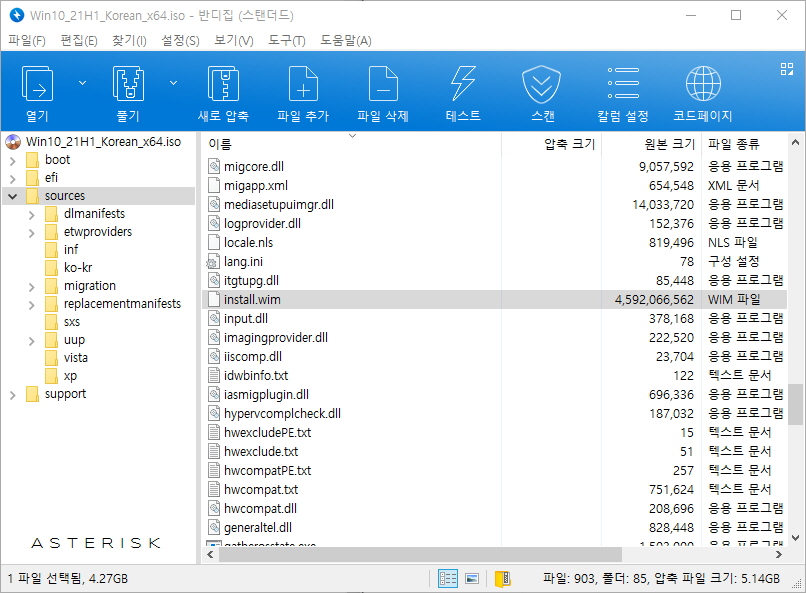Click the idwbinfo.txt file icon
The height and width of the screenshot is (593, 806).
(214, 376)
